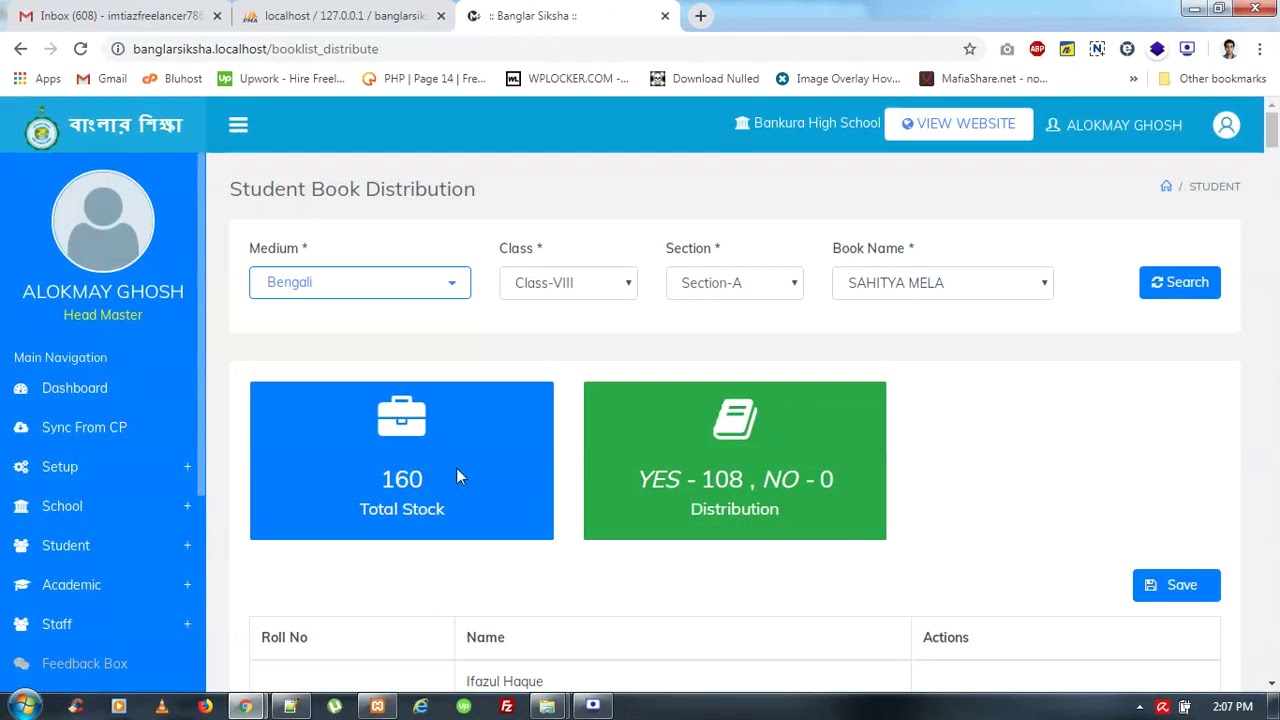Click the Save button
The image size is (1280, 720).
[1176, 585]
